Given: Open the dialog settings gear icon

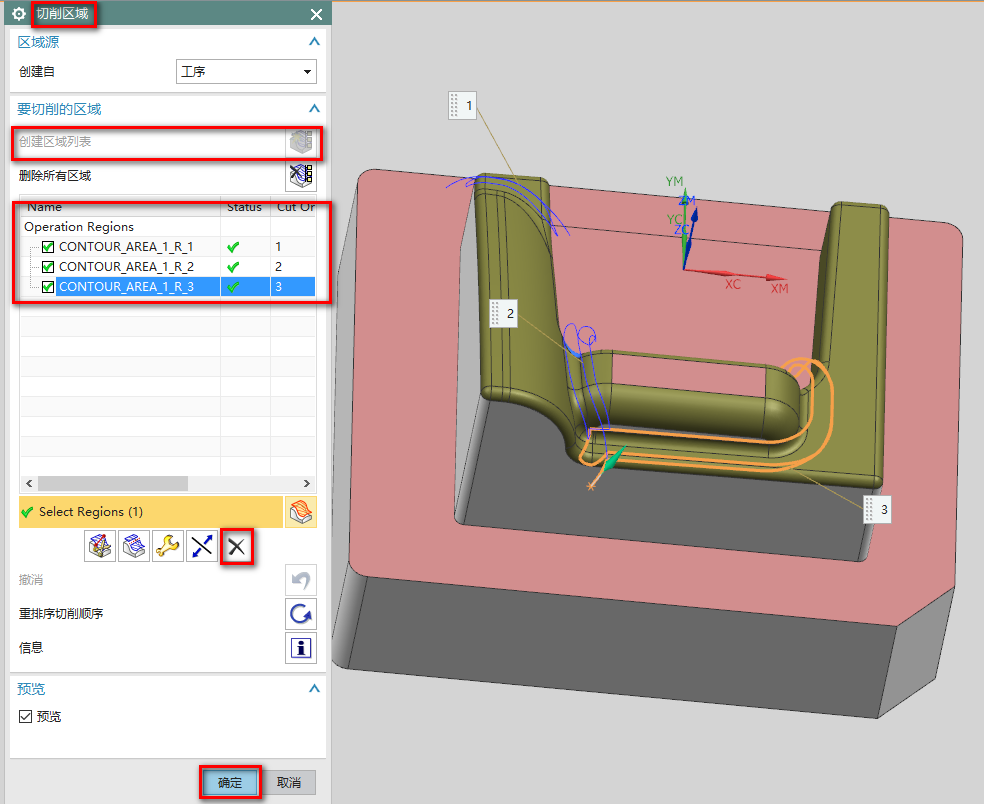Looking at the screenshot, I should tap(18, 14).
